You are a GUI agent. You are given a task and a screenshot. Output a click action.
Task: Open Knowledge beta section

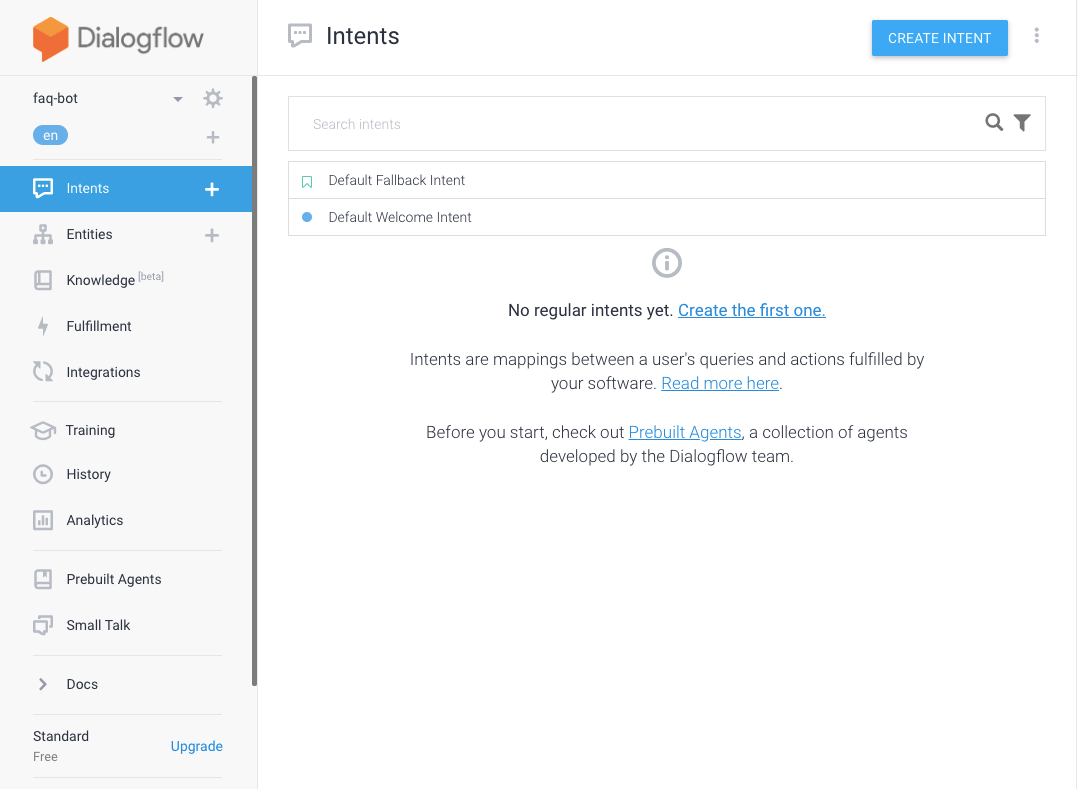click(x=115, y=280)
